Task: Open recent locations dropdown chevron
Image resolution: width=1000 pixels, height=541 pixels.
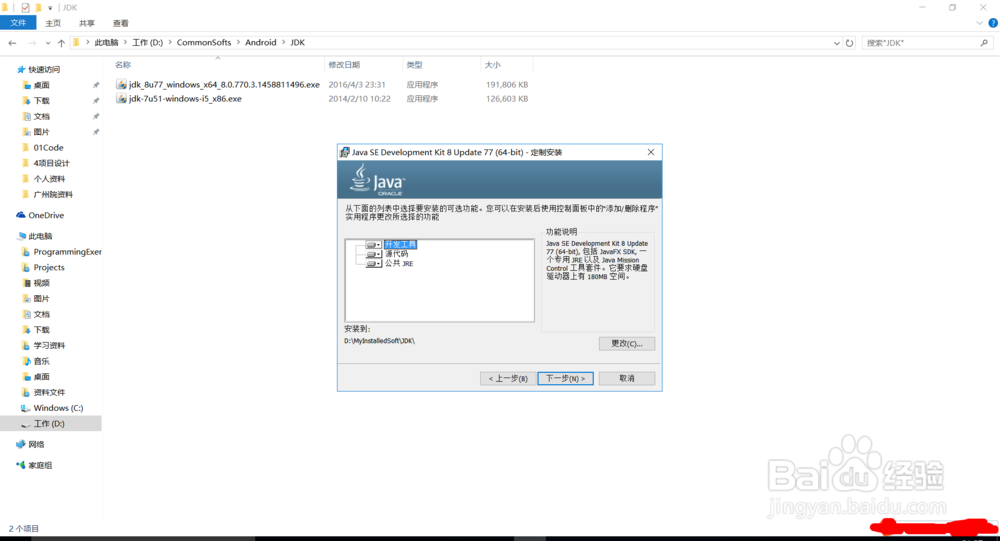Action: coord(48,43)
